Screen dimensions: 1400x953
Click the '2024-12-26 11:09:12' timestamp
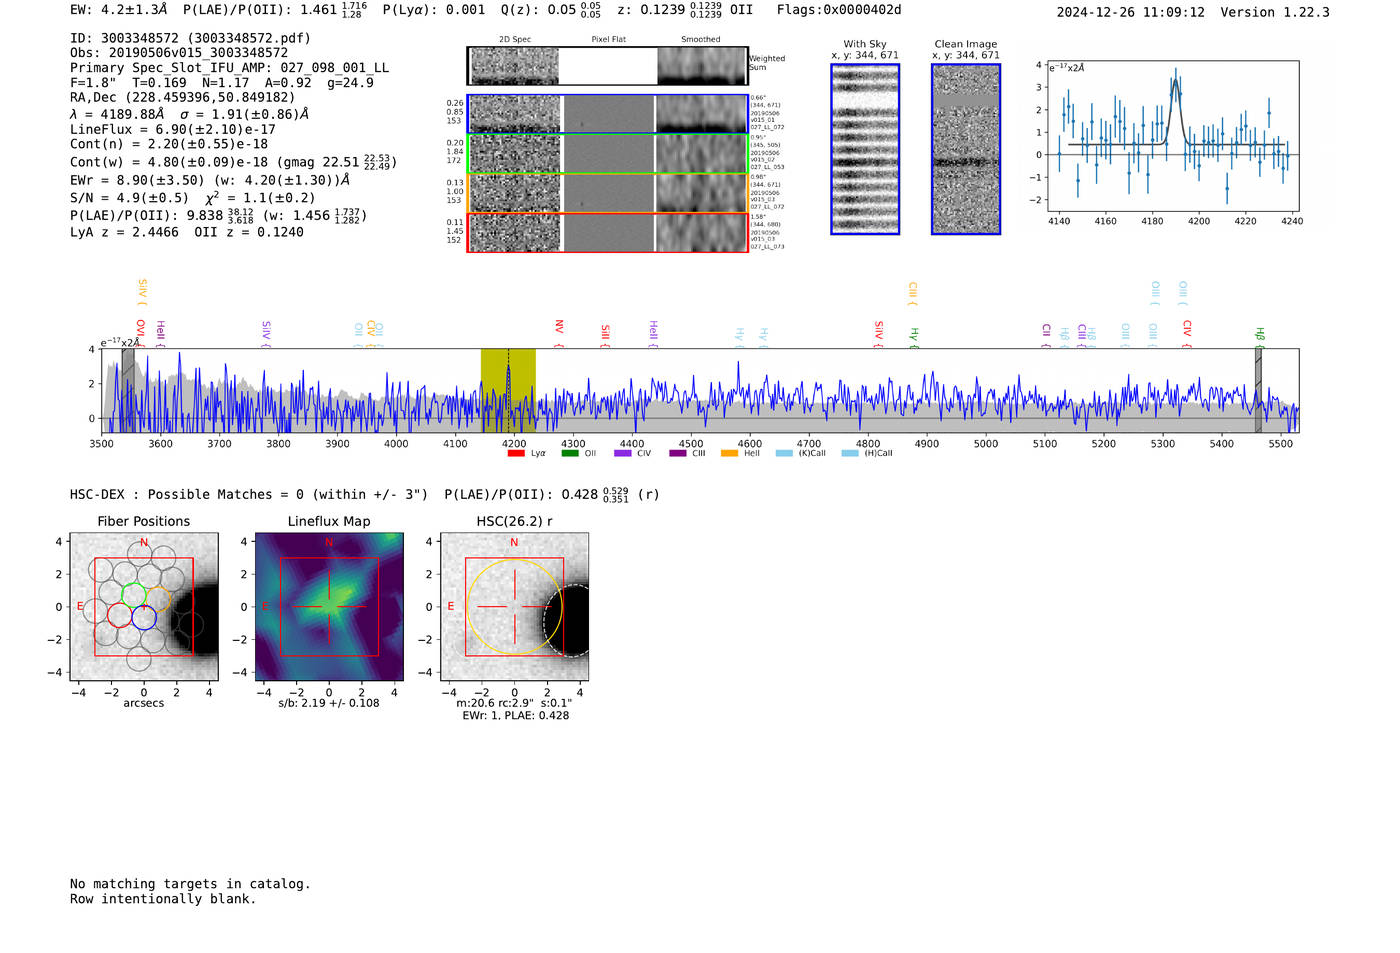(1130, 12)
